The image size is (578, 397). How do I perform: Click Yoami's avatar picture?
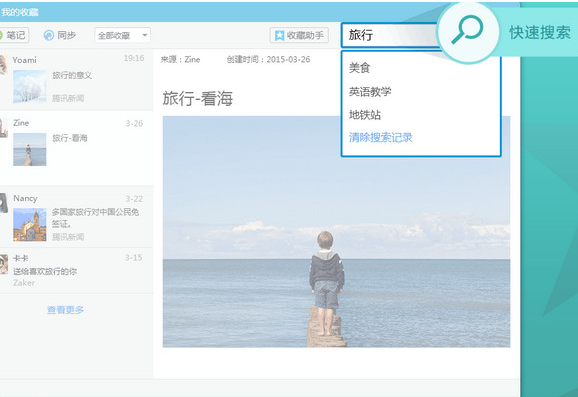click(x=4, y=65)
